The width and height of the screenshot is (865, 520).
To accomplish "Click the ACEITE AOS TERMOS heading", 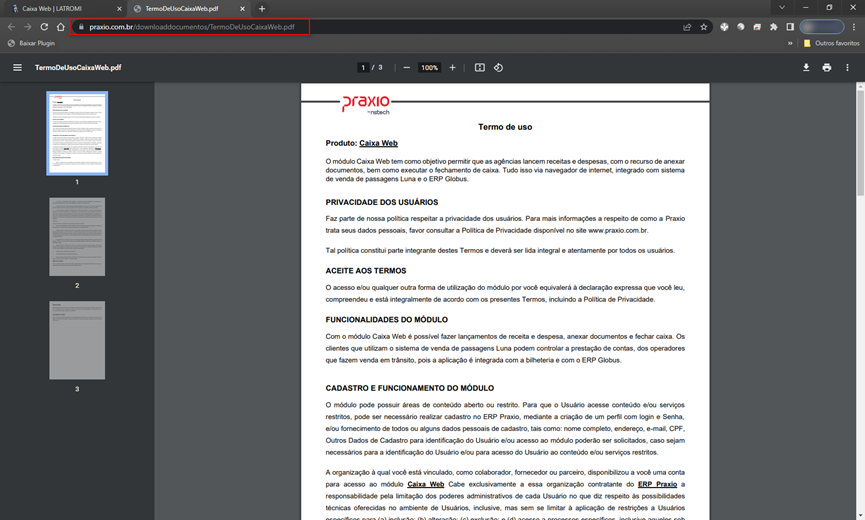I will (366, 271).
